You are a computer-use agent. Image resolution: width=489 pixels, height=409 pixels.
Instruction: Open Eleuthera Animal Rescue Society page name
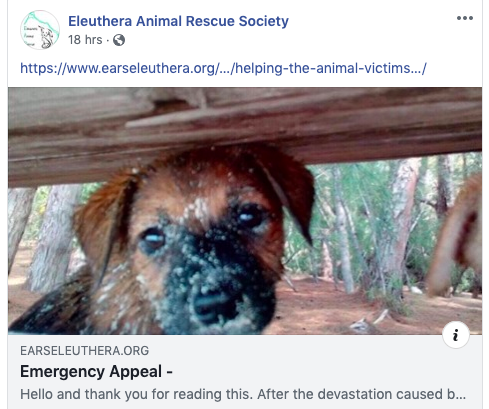[x=178, y=21]
